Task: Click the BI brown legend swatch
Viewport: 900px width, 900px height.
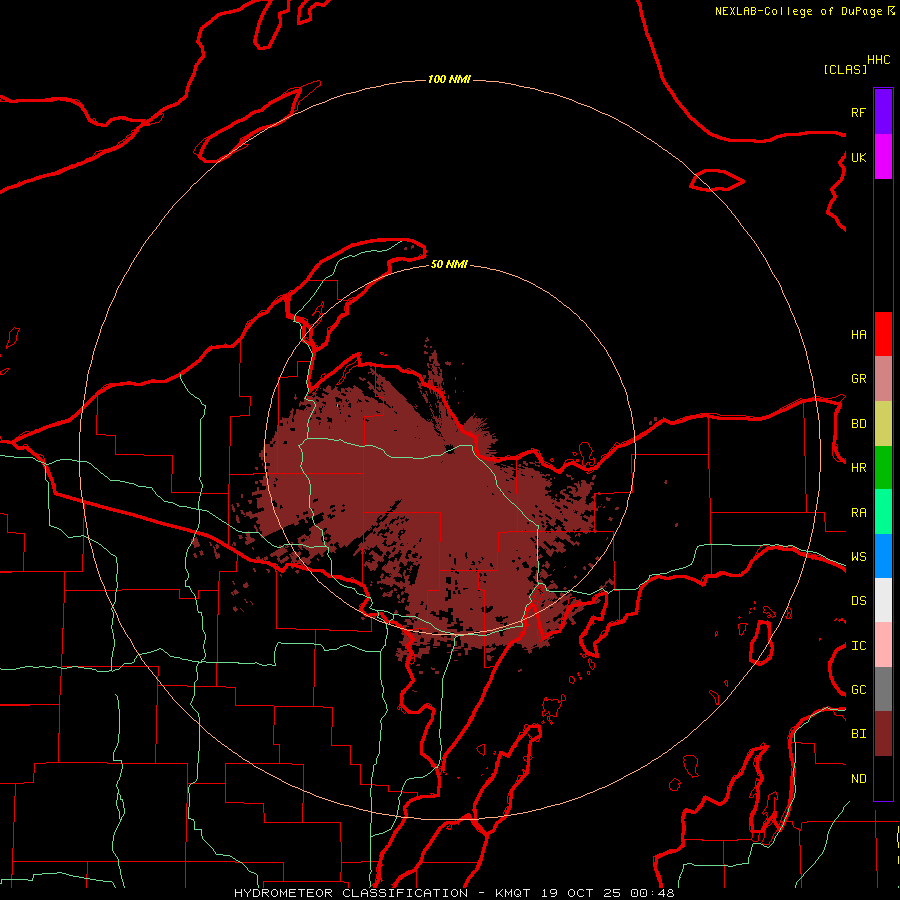Action: pos(883,734)
